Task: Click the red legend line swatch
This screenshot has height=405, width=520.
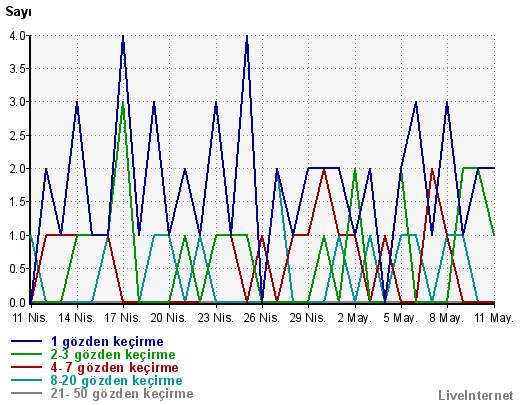Action: pos(27,367)
